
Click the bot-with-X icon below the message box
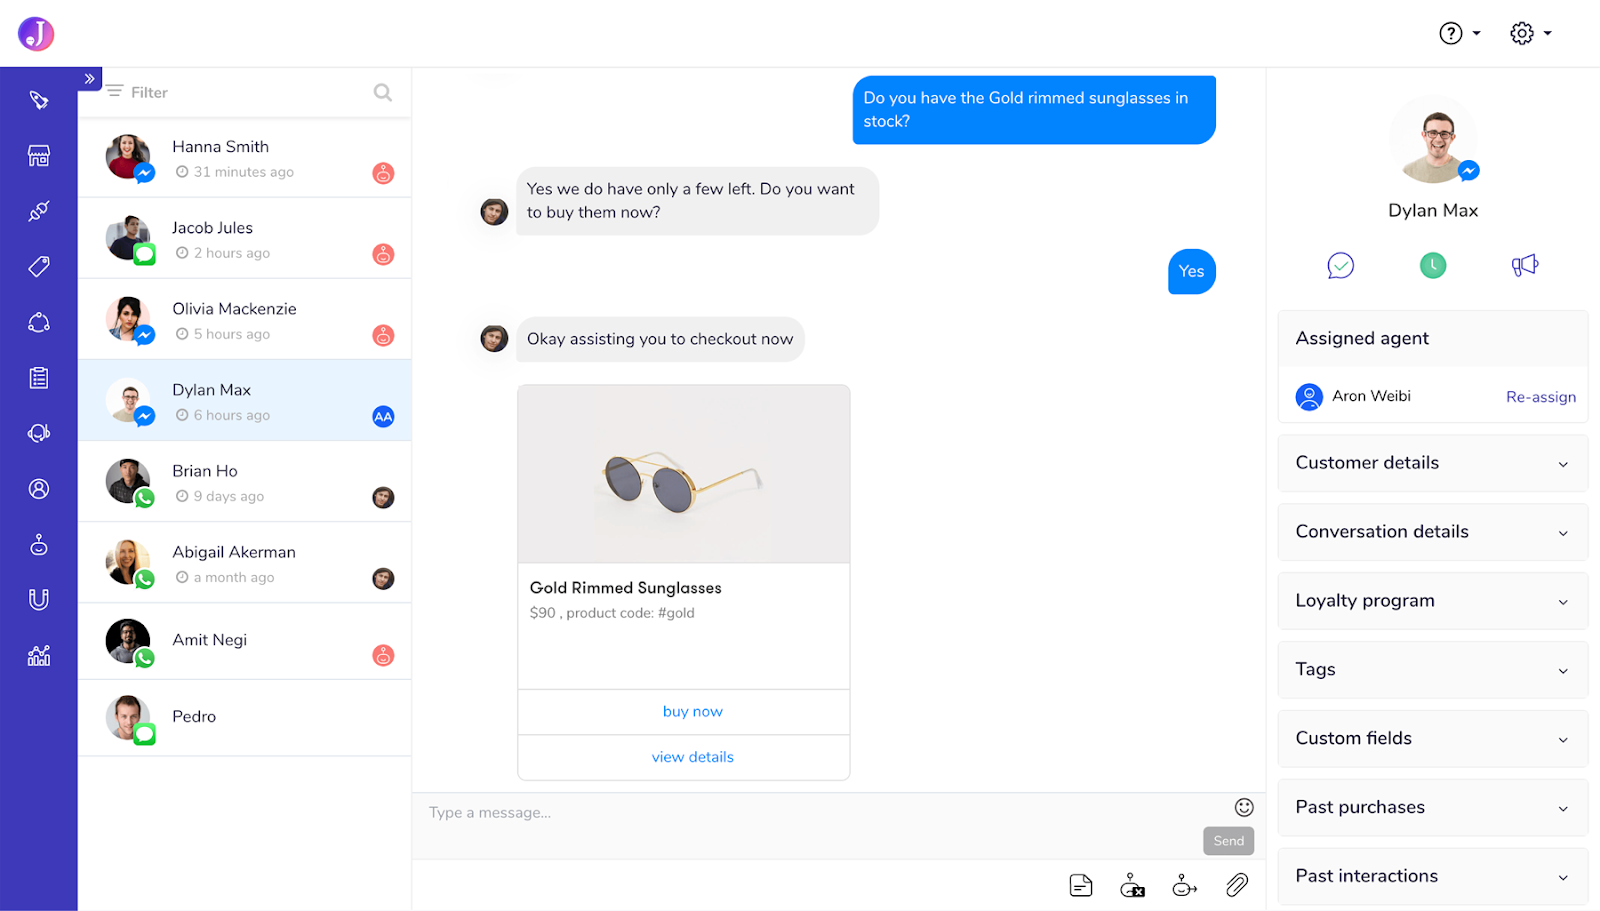tap(1132, 885)
